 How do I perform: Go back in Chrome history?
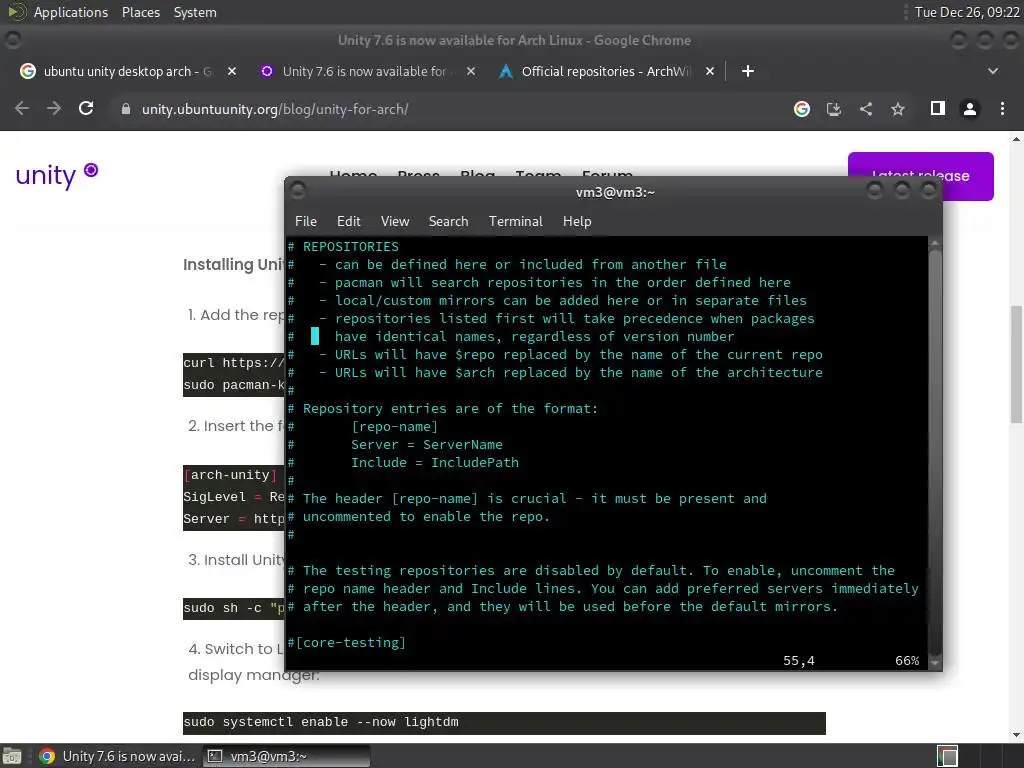(x=22, y=108)
